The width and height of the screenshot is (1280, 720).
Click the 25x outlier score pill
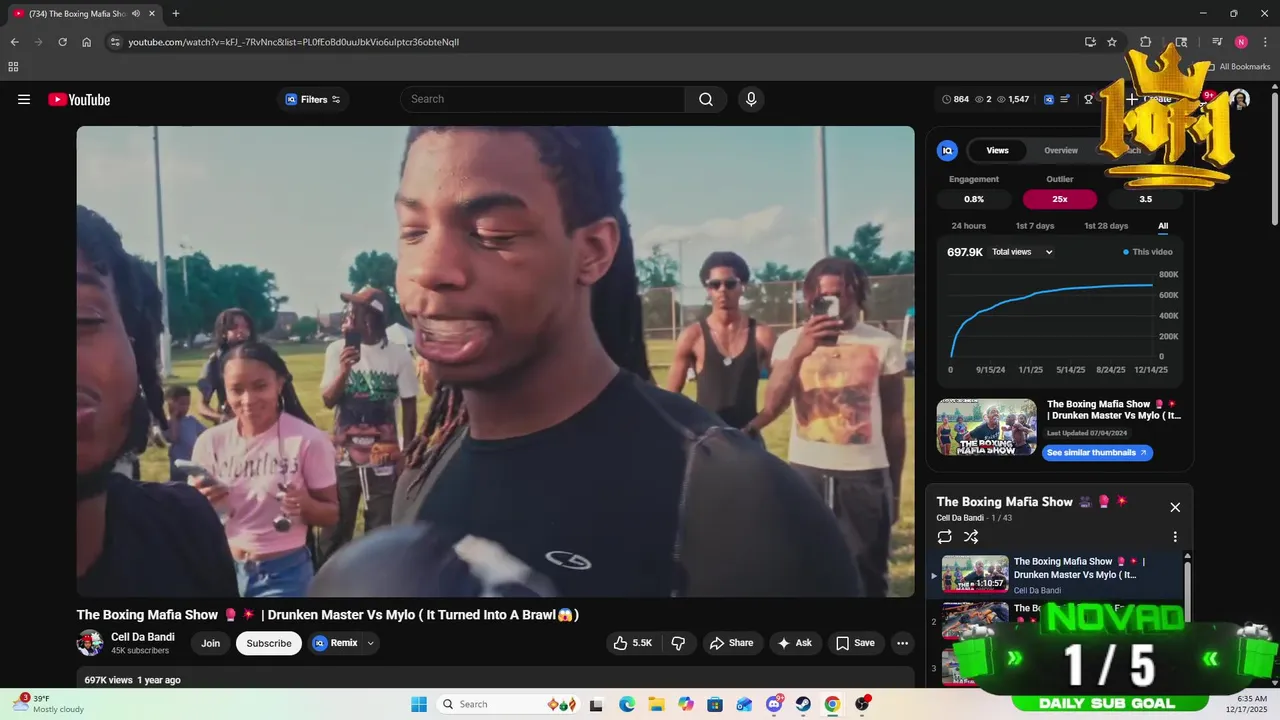[x=1060, y=199]
